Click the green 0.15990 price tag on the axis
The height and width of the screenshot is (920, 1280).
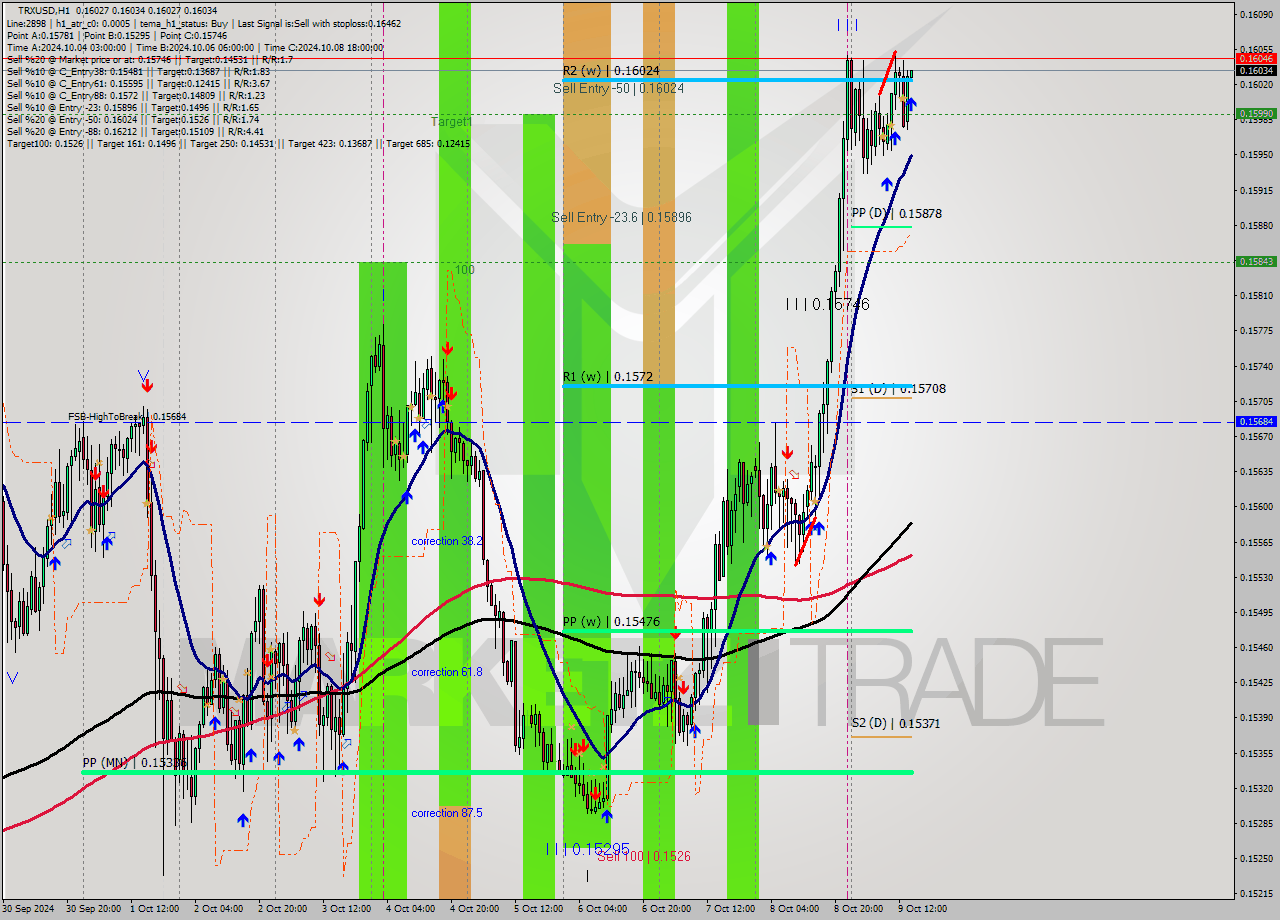point(1256,114)
